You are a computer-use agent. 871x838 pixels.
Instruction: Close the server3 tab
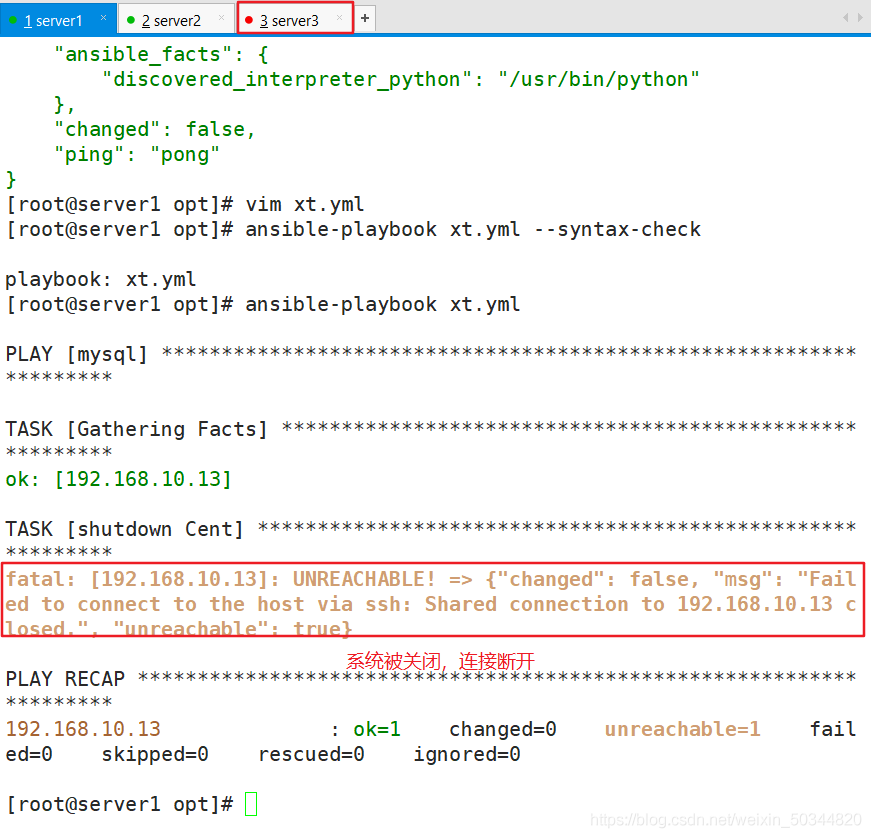pyautogui.click(x=340, y=18)
